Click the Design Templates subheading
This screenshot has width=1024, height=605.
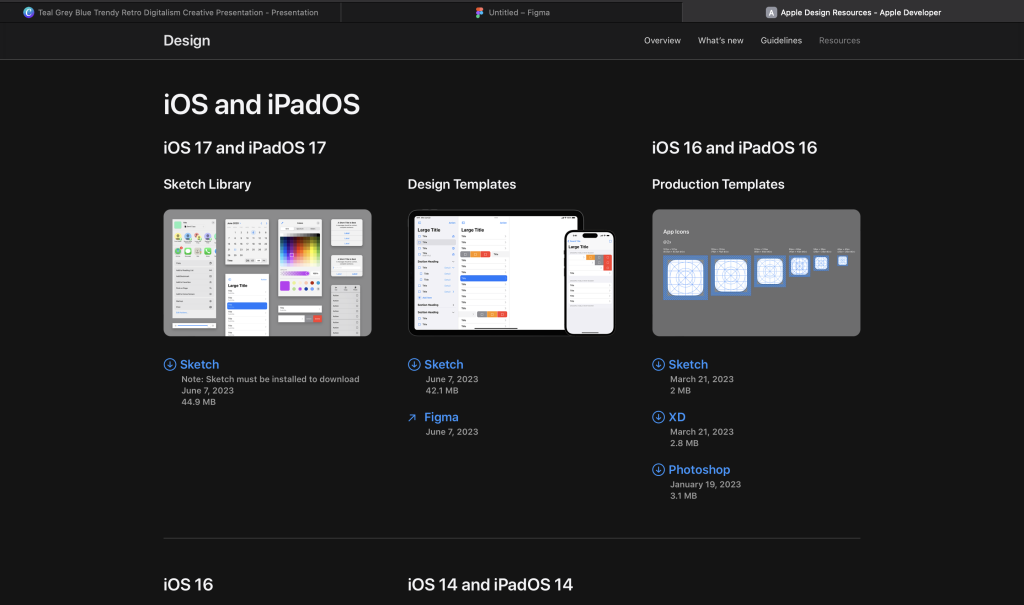(x=462, y=184)
